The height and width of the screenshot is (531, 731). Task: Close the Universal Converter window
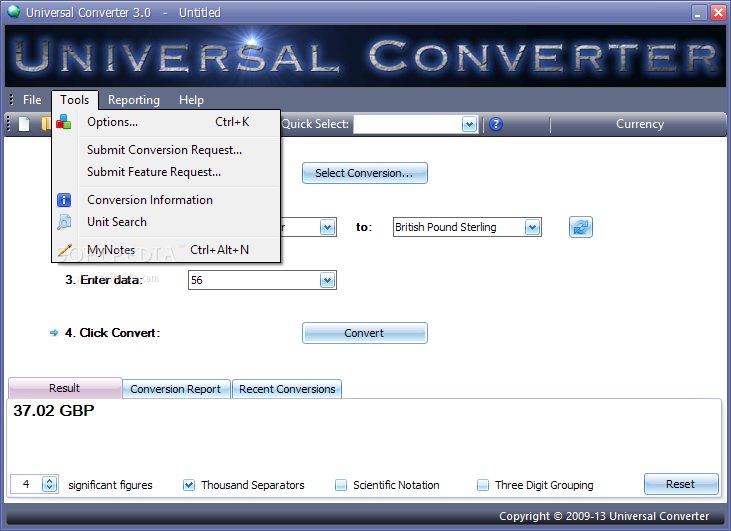point(718,12)
